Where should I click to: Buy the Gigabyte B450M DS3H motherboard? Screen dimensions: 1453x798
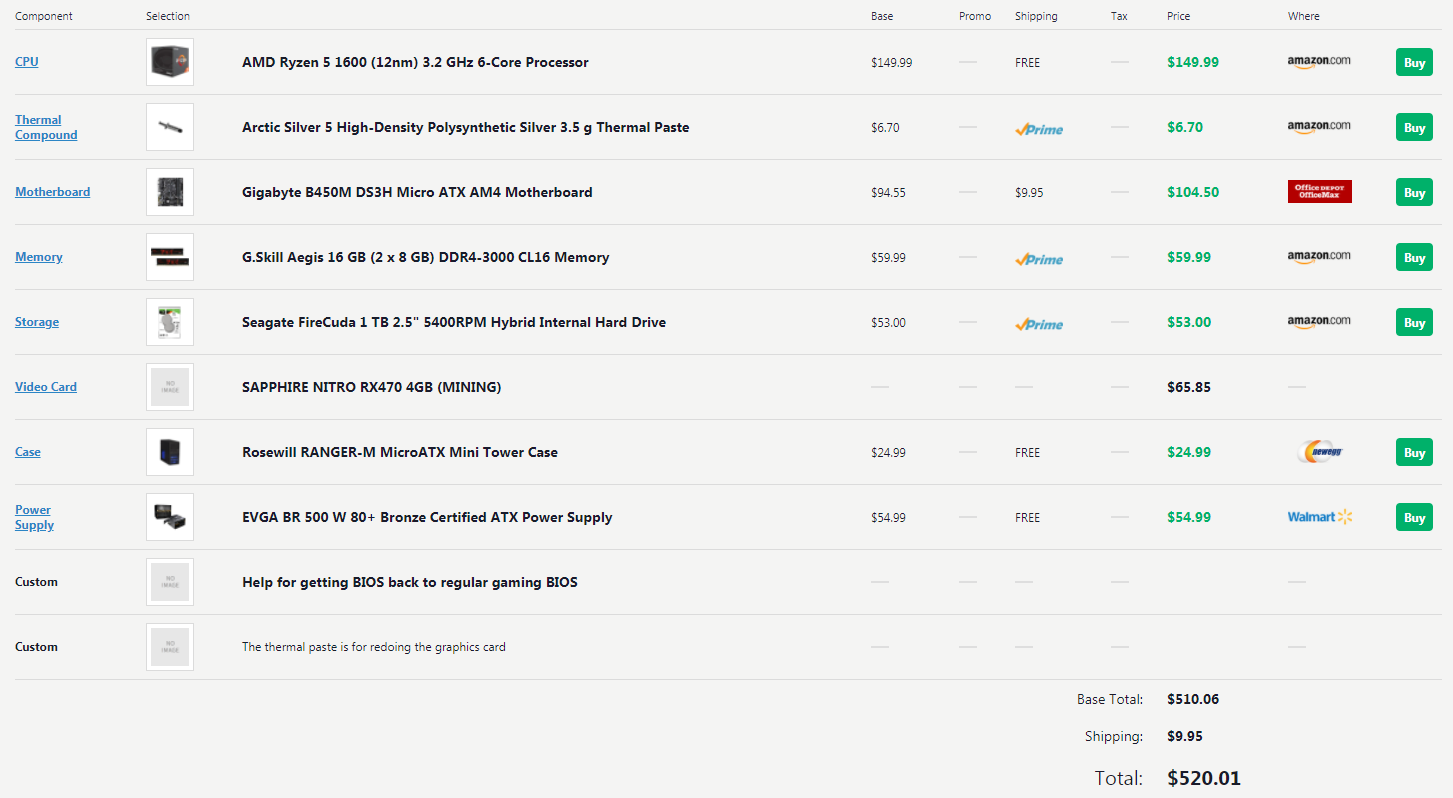[1414, 192]
